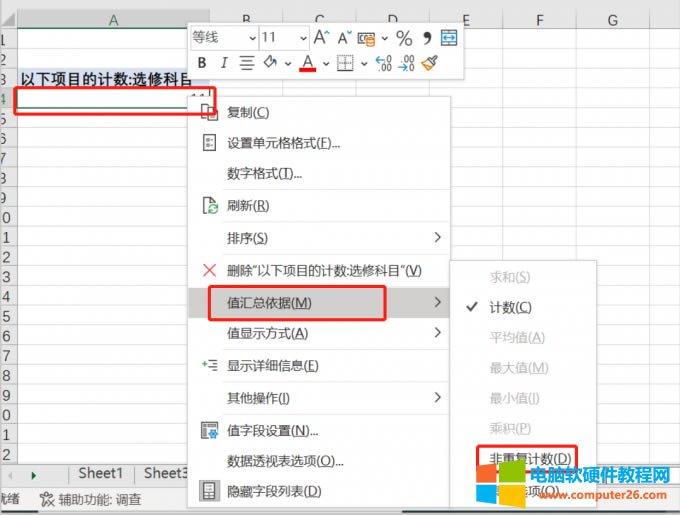Select the checked 计数(C) summary option
This screenshot has width=680, height=515.
[x=510, y=308]
